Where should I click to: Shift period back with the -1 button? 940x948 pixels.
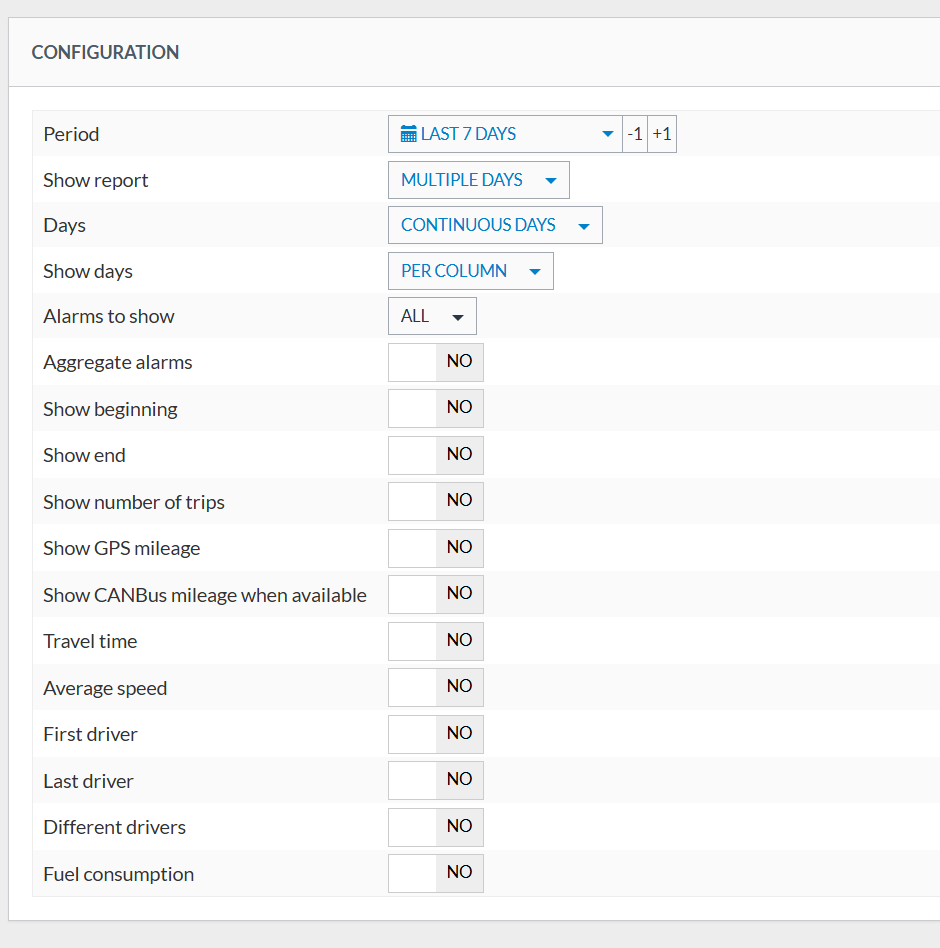(x=635, y=134)
